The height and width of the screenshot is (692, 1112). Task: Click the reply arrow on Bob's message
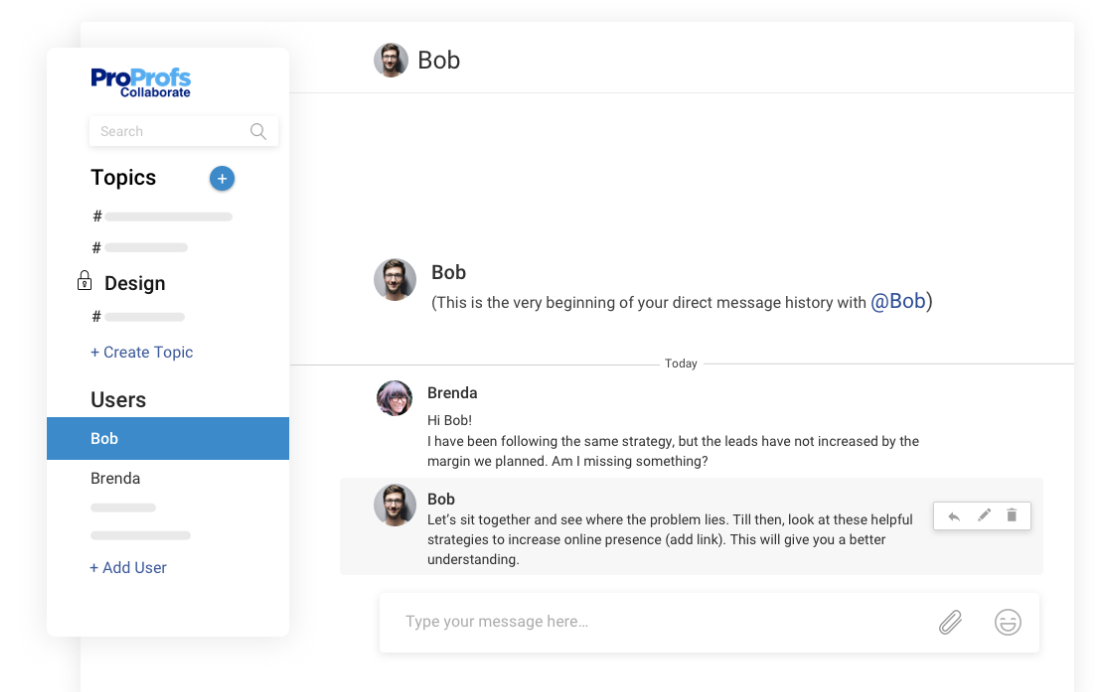pyautogui.click(x=954, y=516)
